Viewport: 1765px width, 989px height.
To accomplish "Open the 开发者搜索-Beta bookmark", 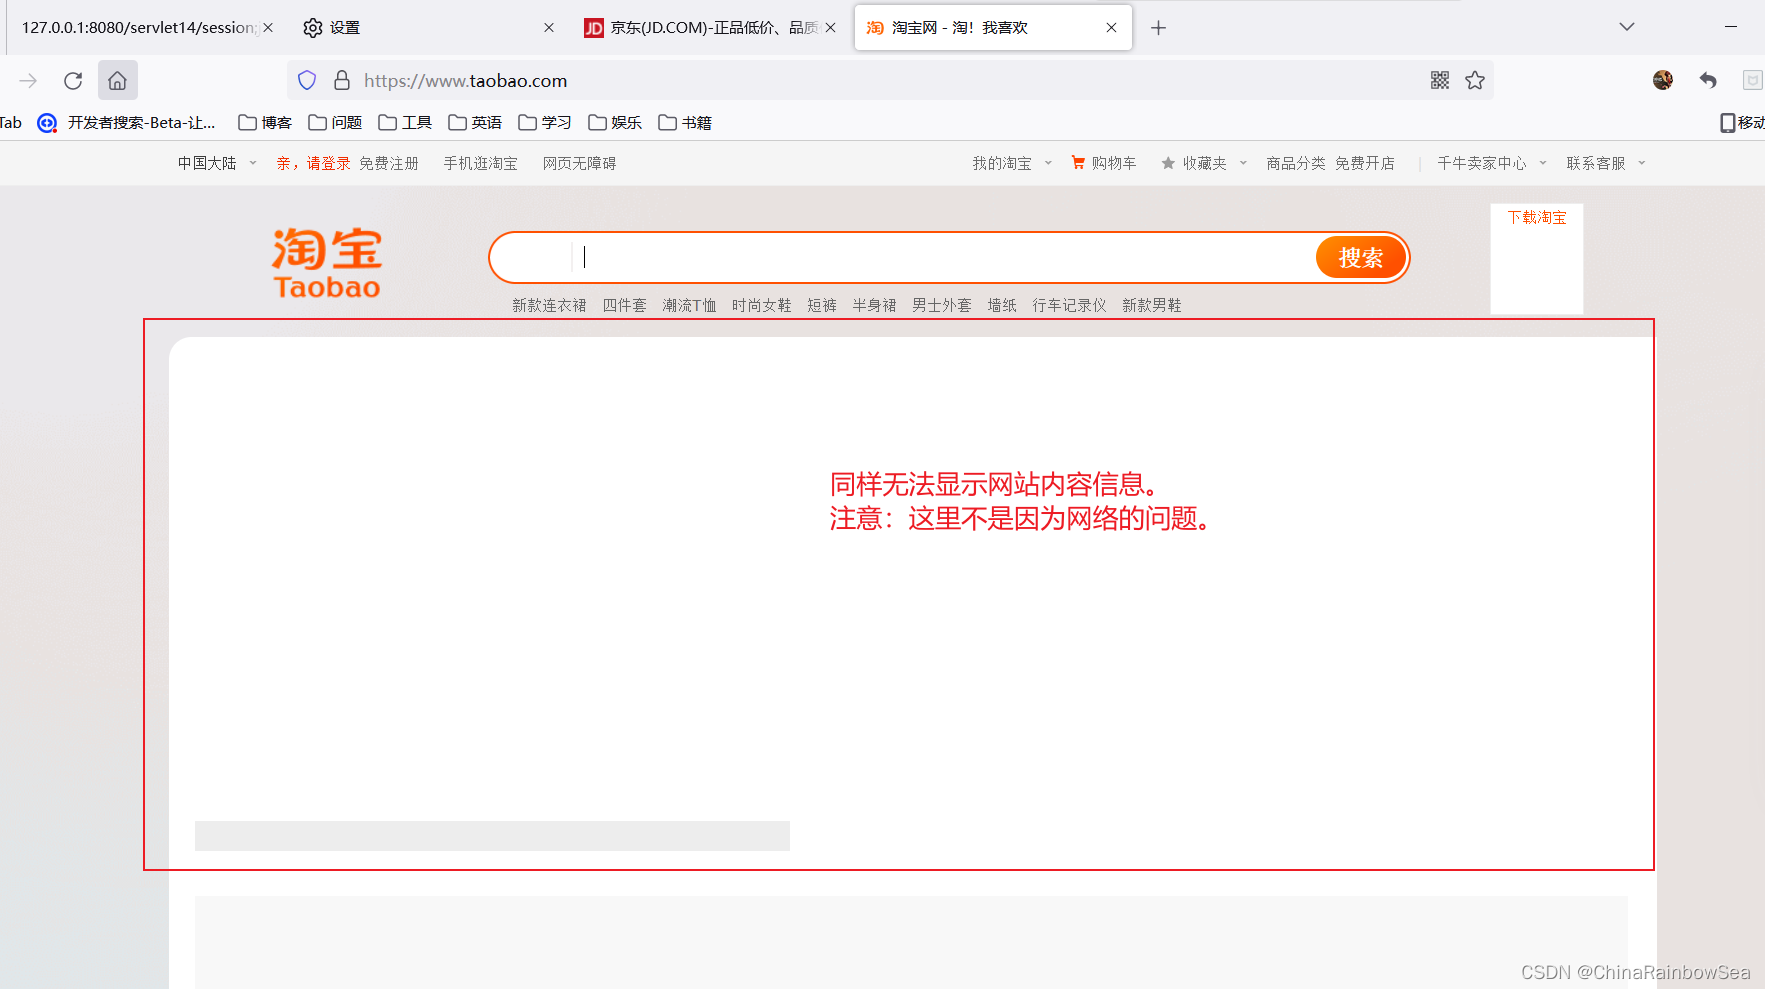I will [x=127, y=123].
